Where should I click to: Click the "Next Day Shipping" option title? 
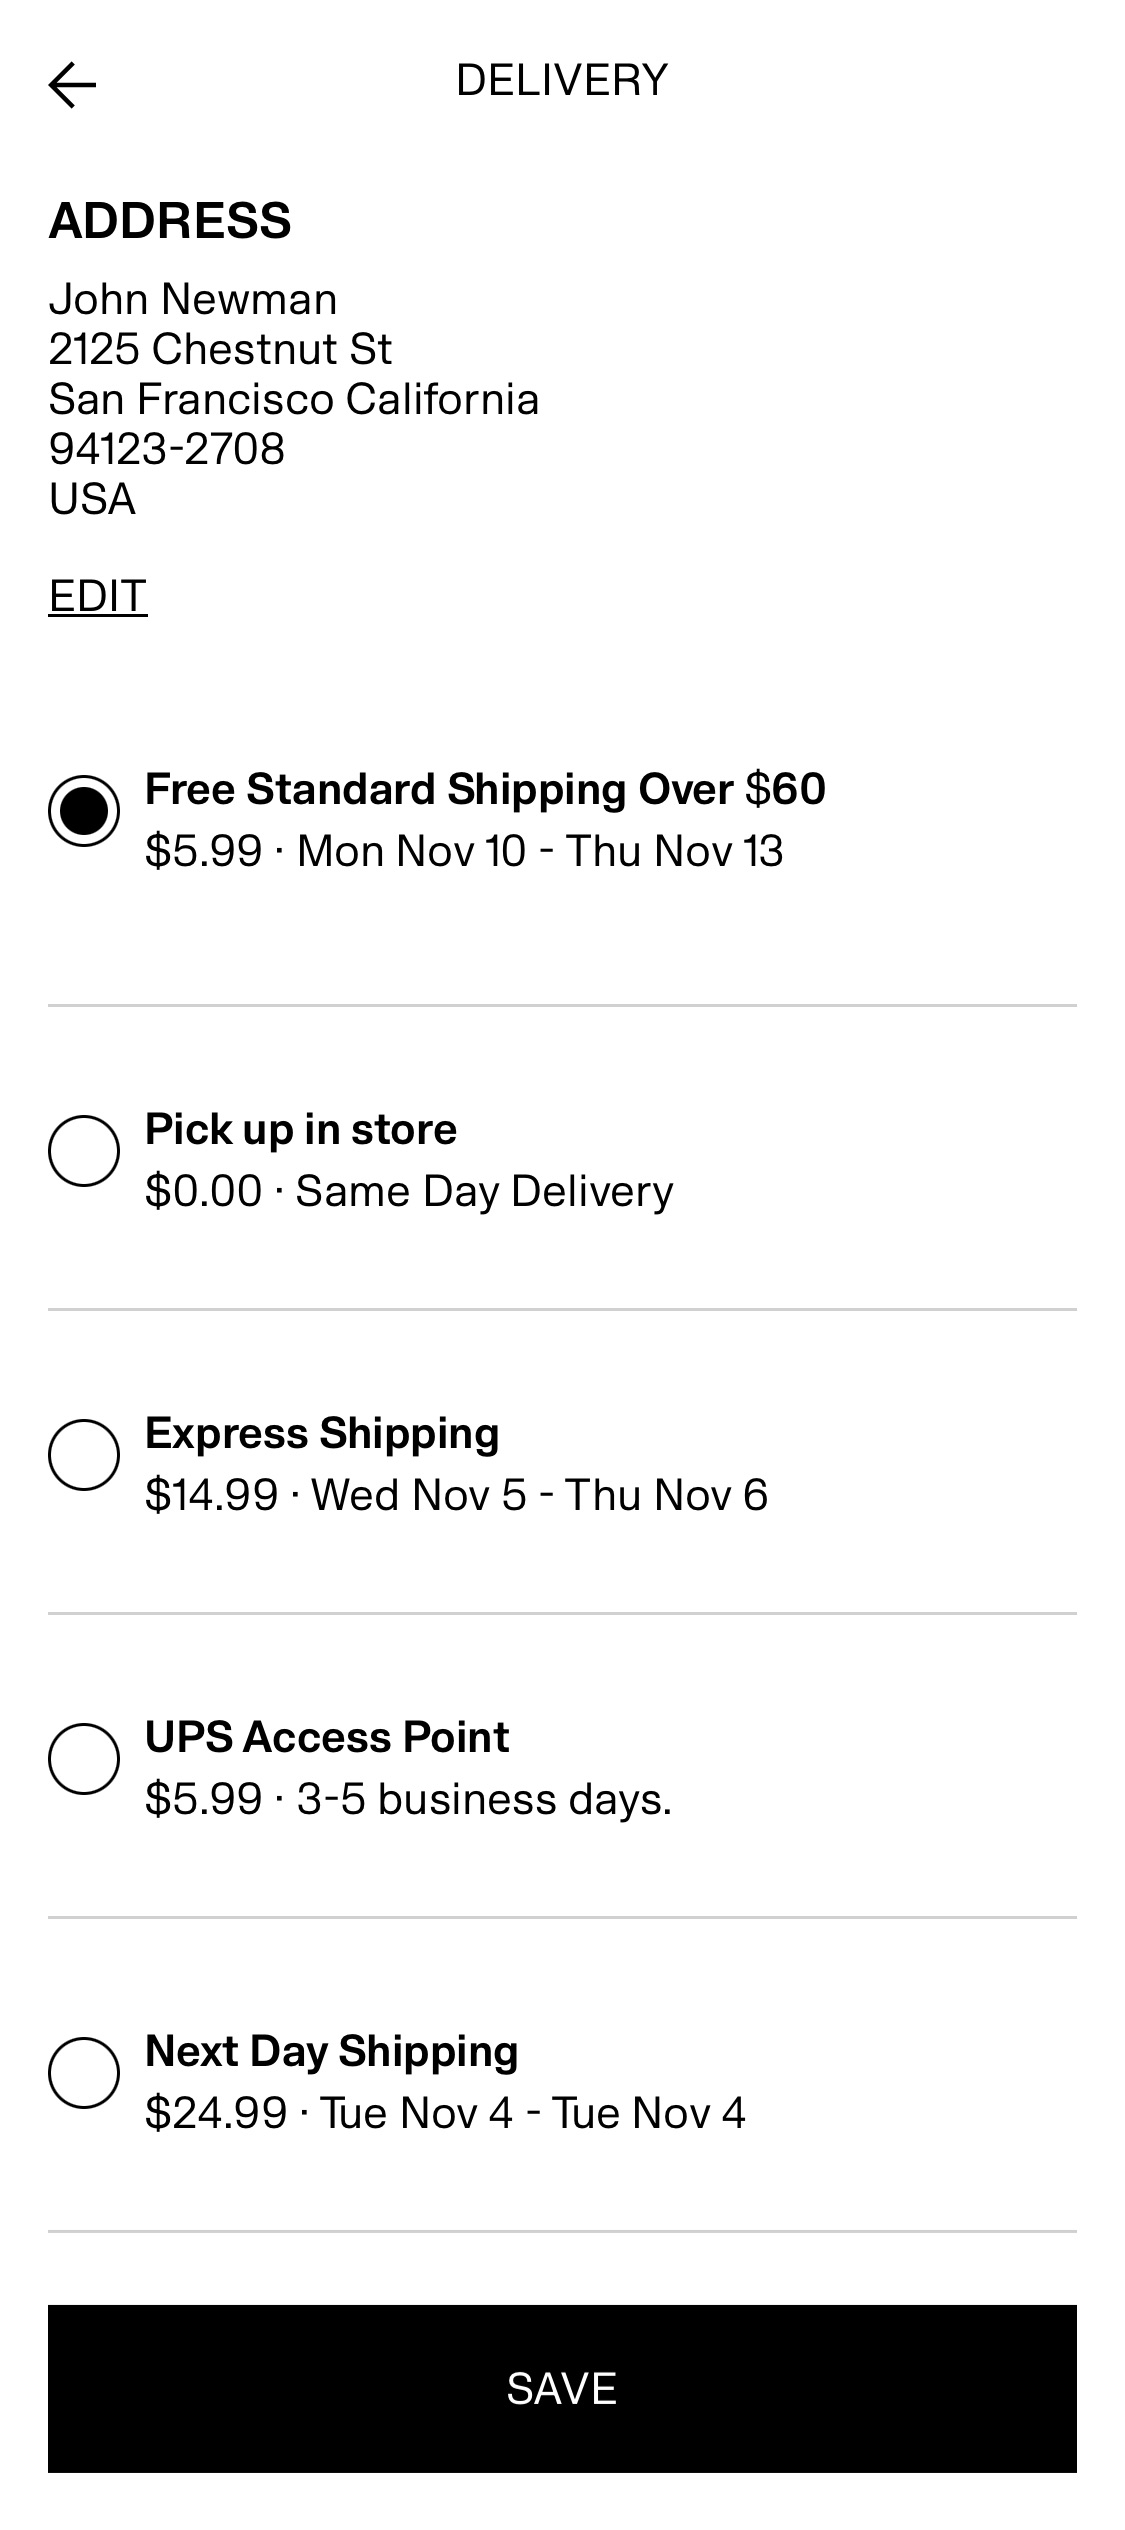tap(332, 2051)
